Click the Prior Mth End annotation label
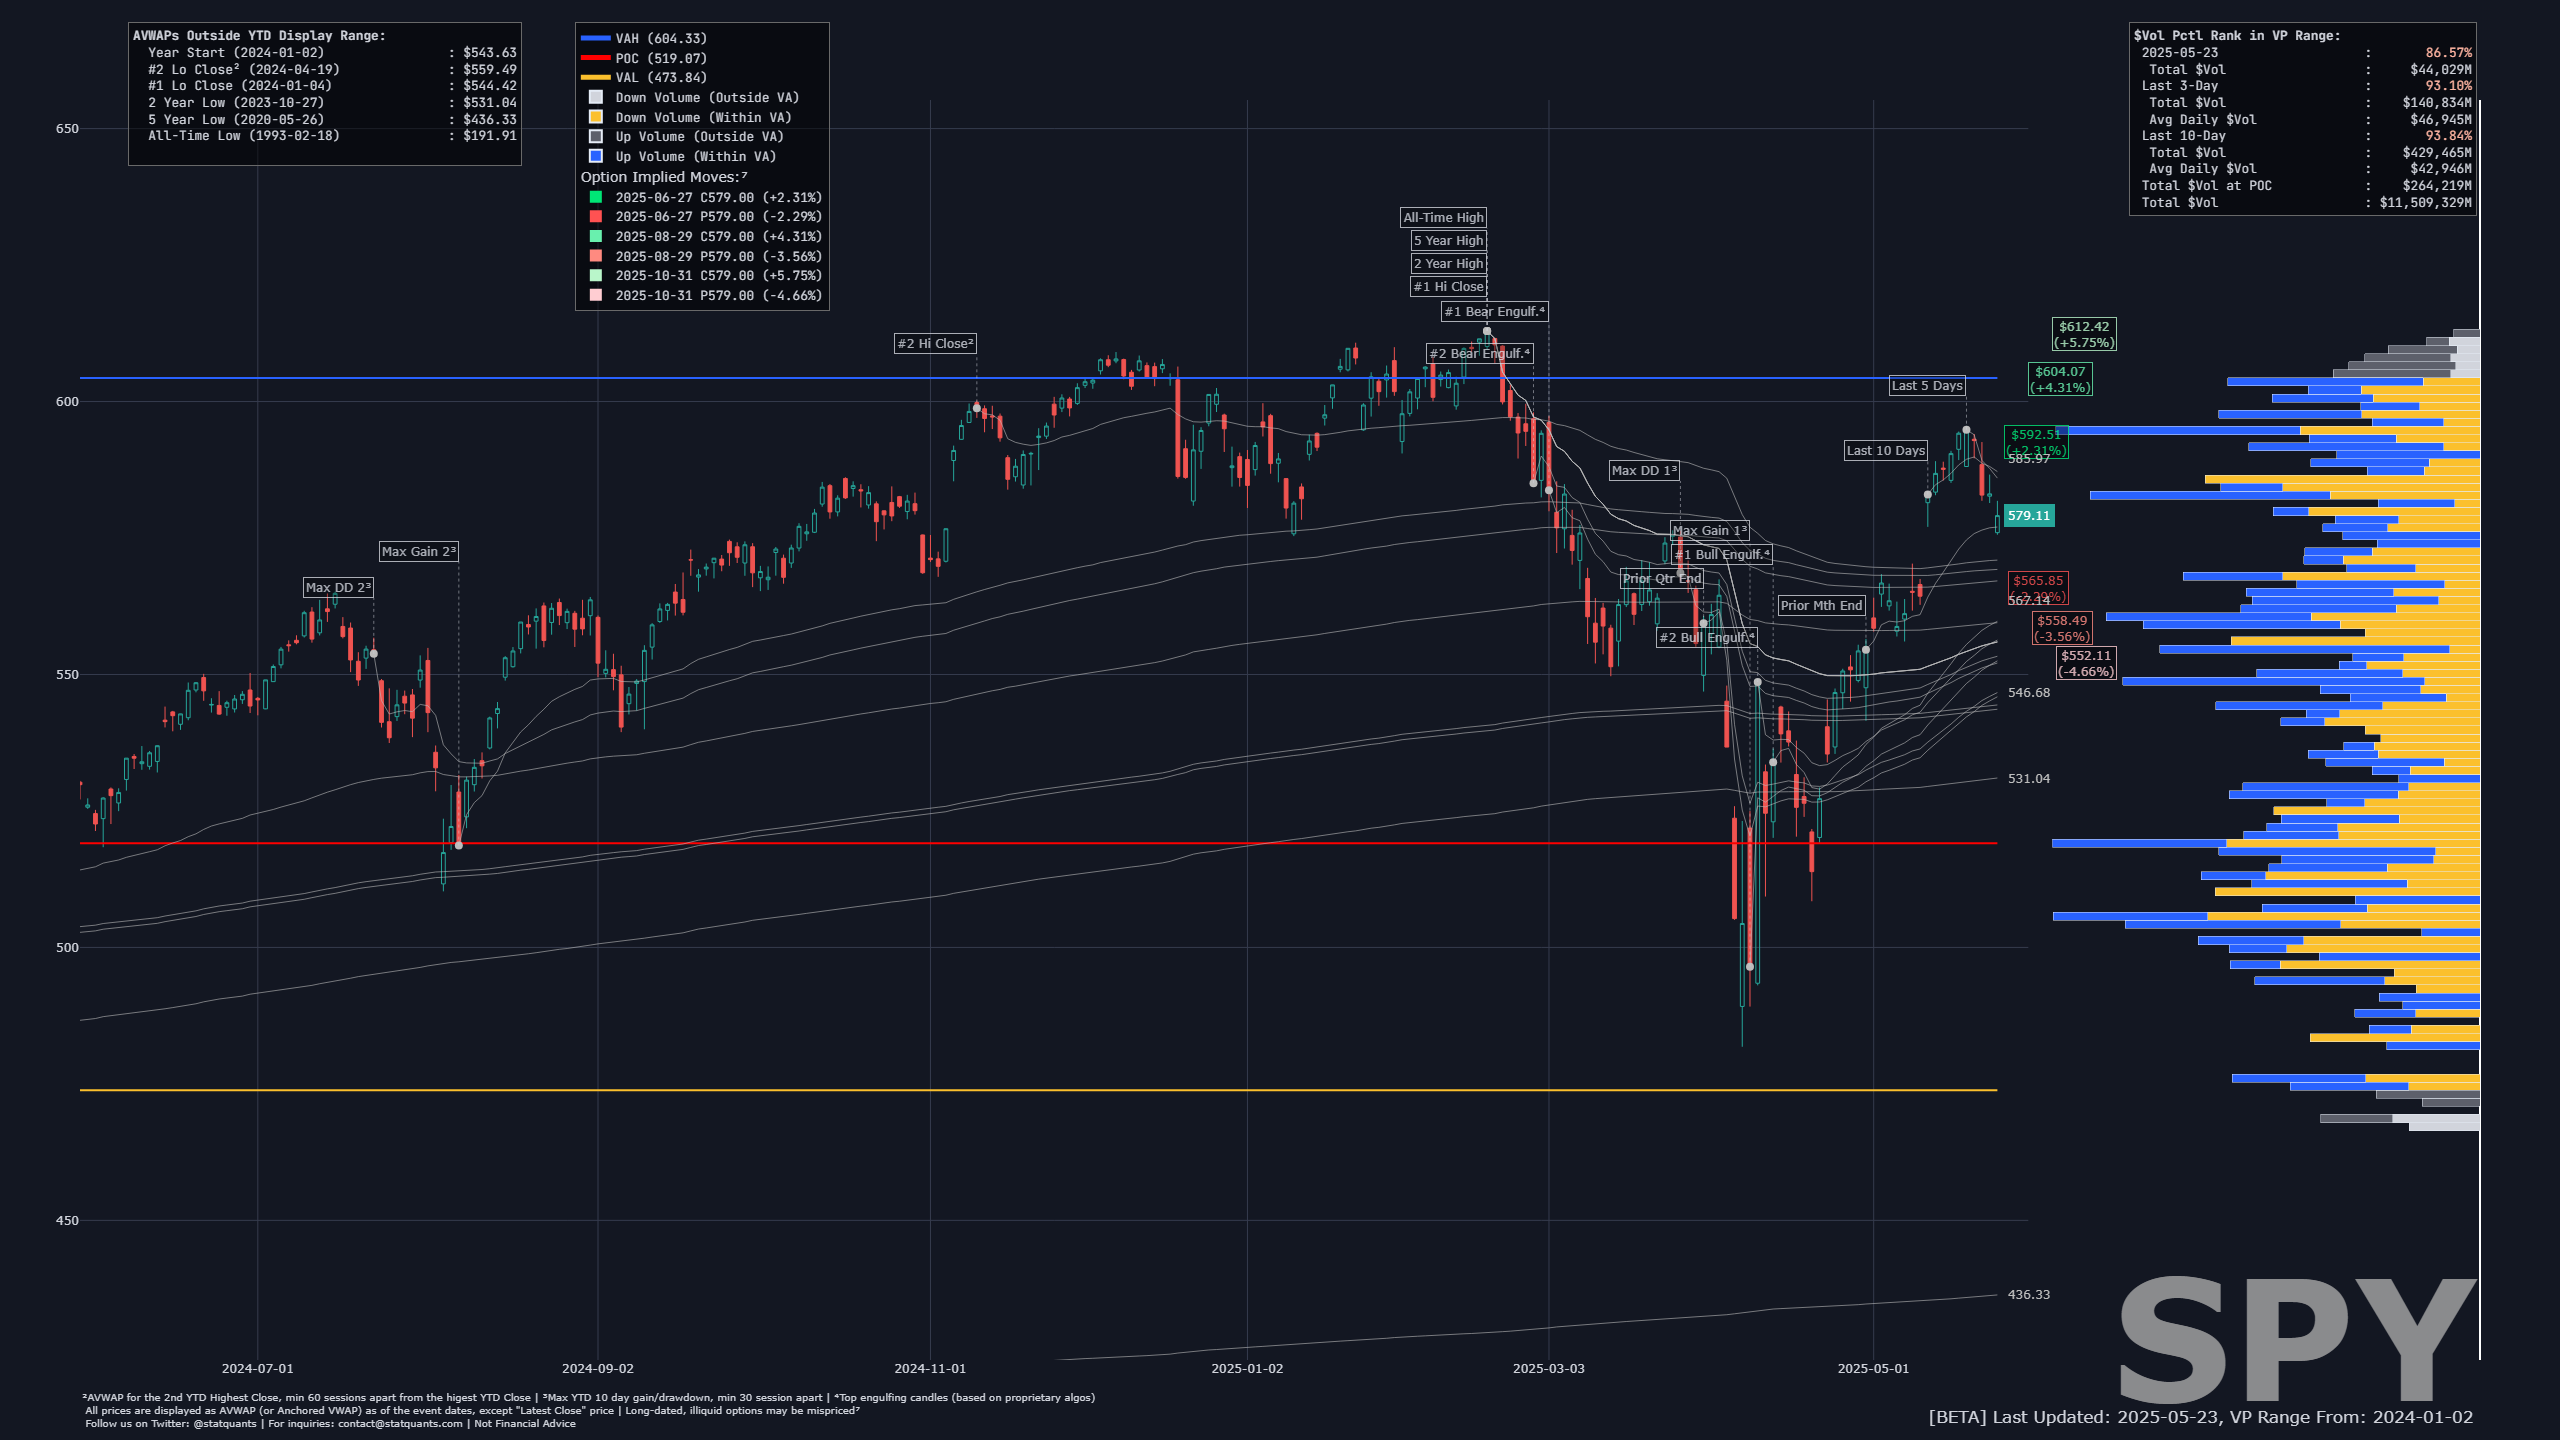 1821,606
